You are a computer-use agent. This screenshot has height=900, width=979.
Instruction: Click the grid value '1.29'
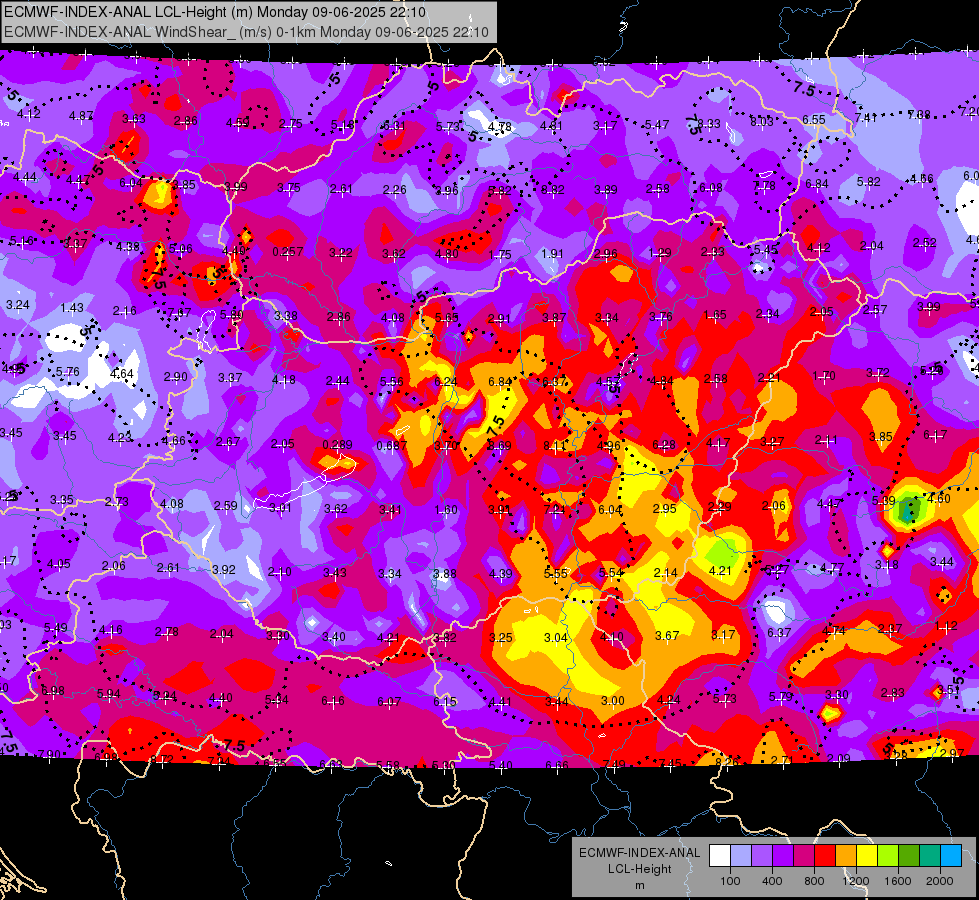tap(660, 253)
